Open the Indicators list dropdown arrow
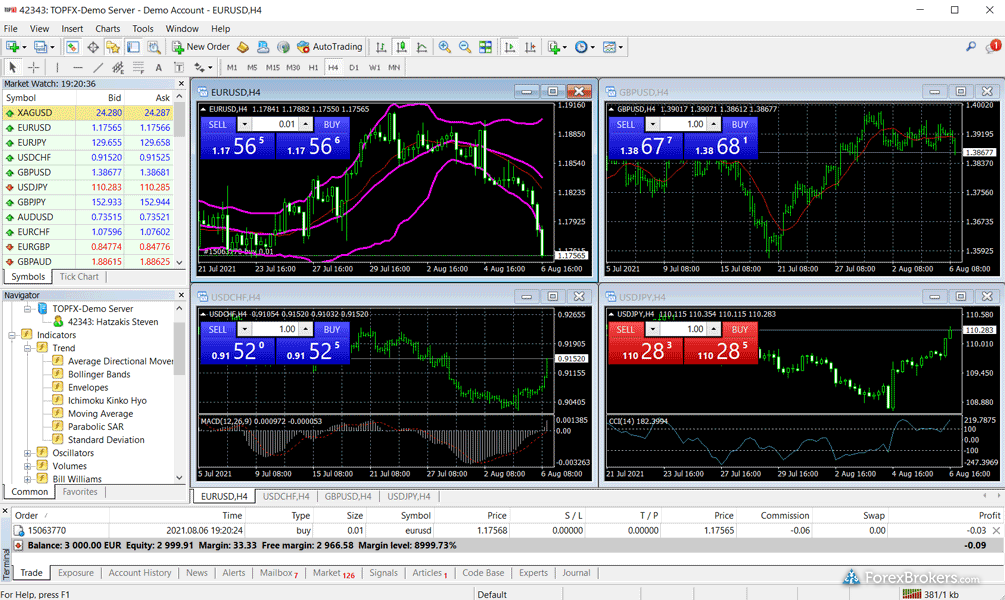Screen dimensions: 1005x600 pyautogui.click(x=565, y=47)
